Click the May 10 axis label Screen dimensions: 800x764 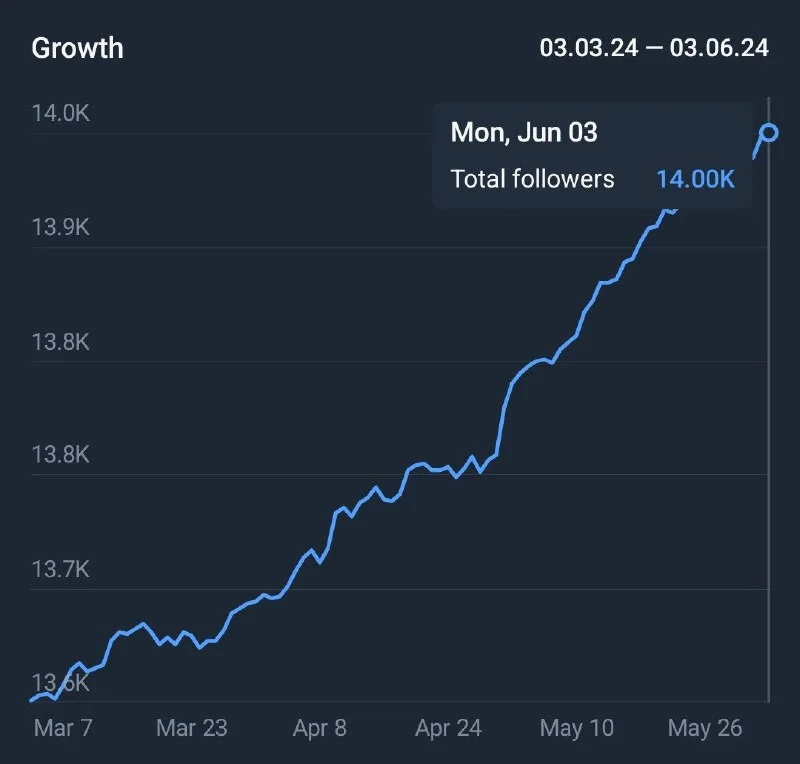pos(577,727)
